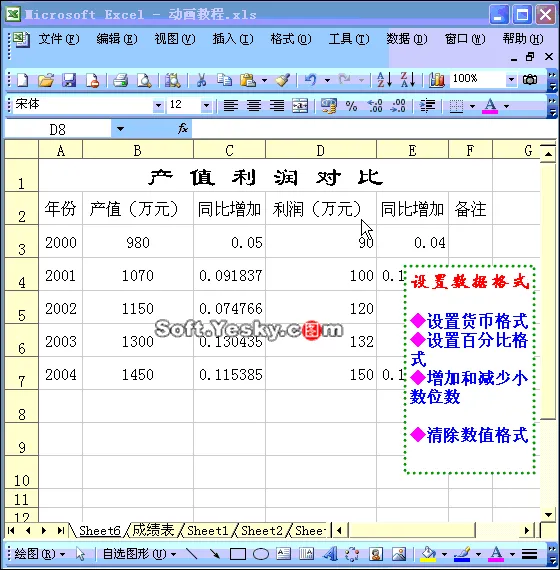The image size is (560, 570).
Task: Click the Insert Function fx button
Action: click(x=183, y=128)
